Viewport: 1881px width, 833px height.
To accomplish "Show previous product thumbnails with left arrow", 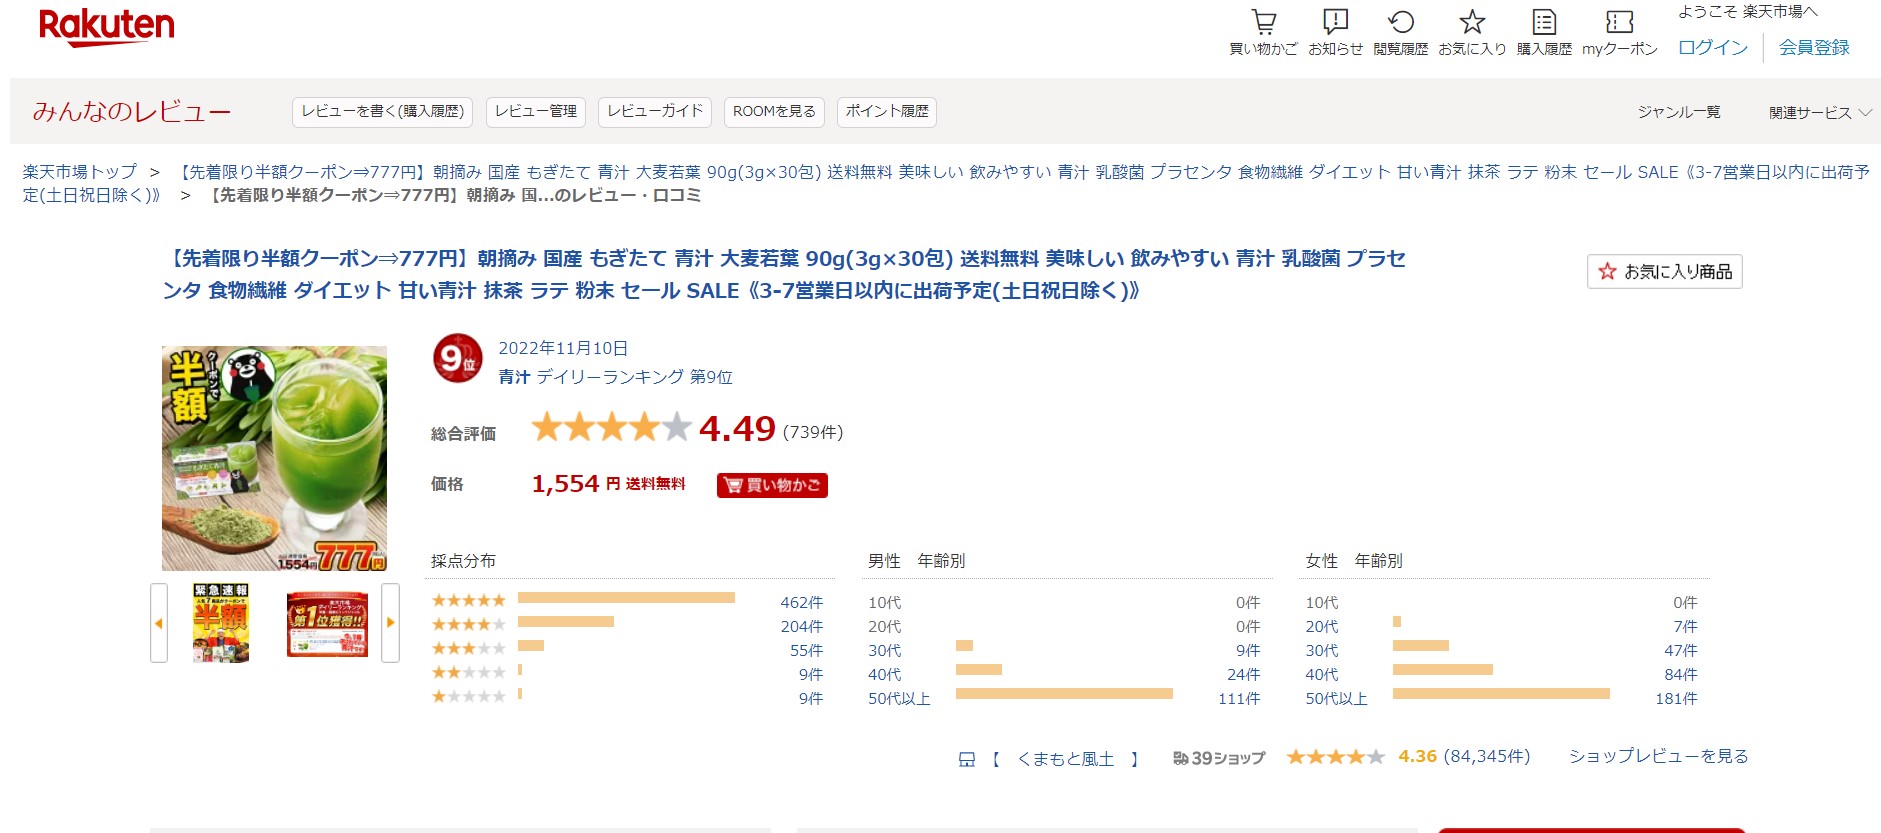I will (158, 623).
